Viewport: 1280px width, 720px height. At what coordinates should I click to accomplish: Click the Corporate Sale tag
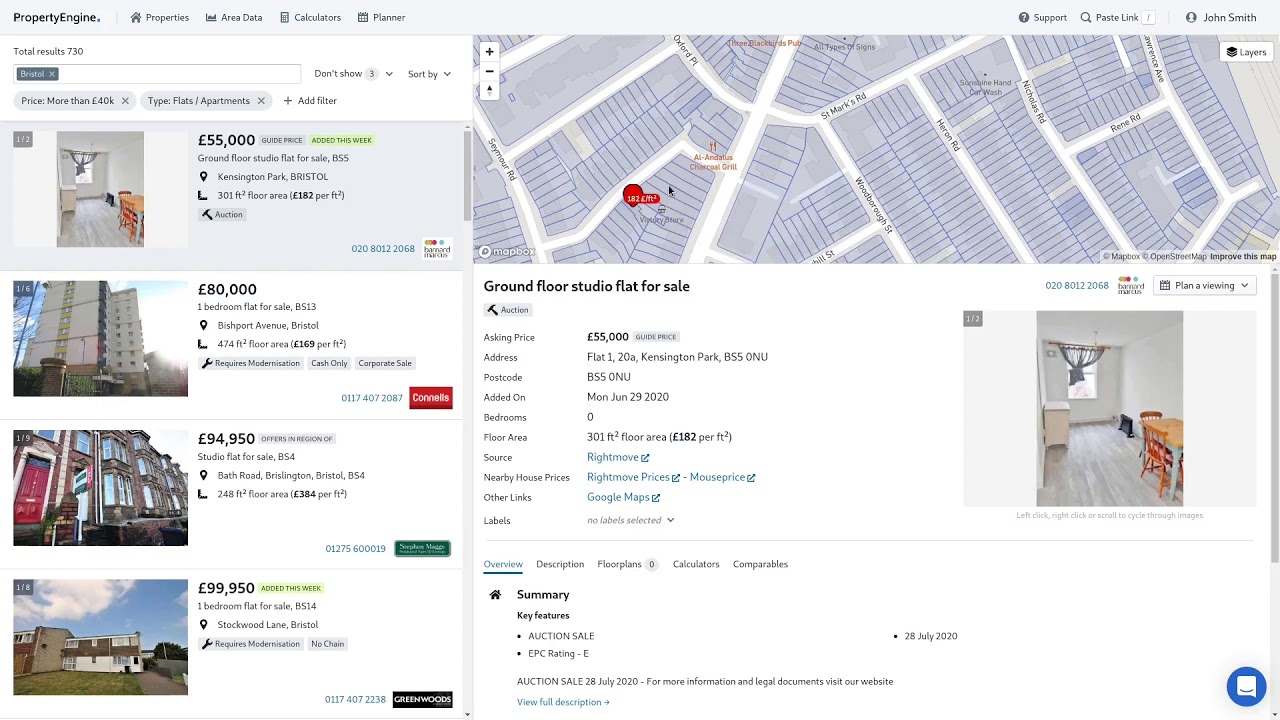click(385, 364)
